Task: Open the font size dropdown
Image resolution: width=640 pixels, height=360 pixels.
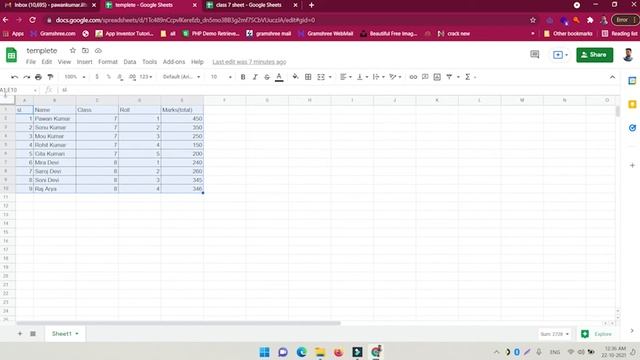Action: coord(221,77)
